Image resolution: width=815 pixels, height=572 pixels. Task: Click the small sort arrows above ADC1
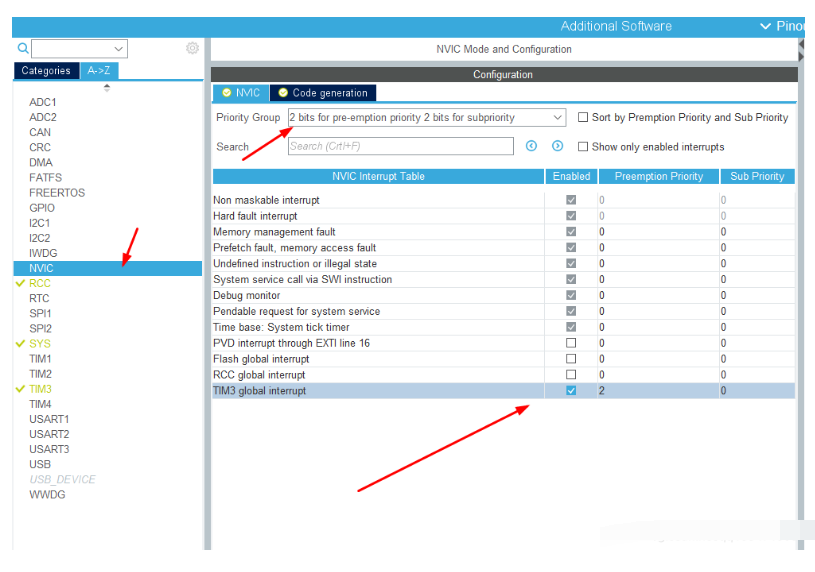click(107, 88)
